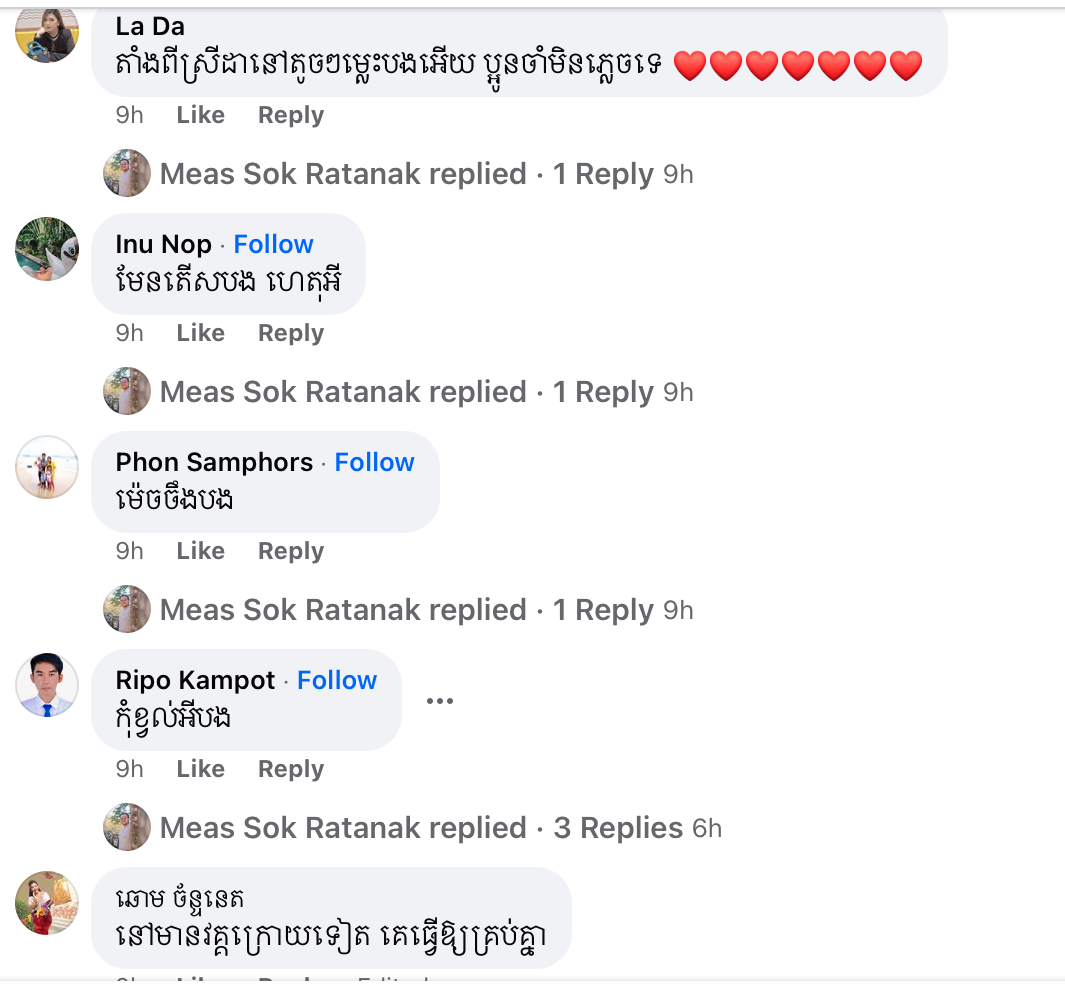Follow Inu Nop
This screenshot has width=1065, height=1001.
[273, 244]
